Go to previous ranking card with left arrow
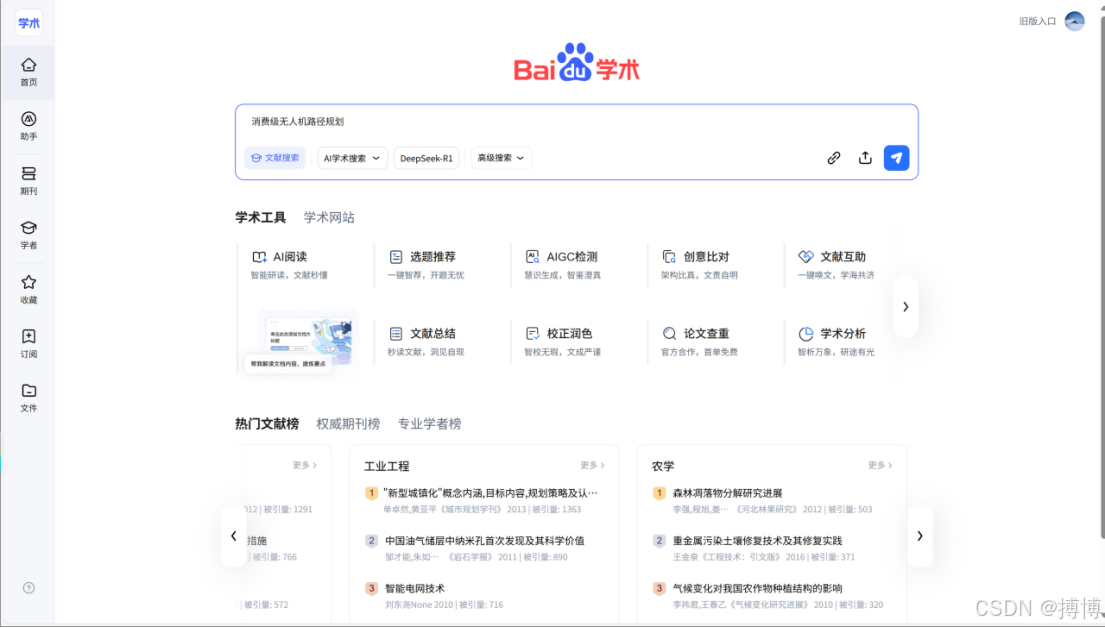The image size is (1105, 628). [234, 536]
